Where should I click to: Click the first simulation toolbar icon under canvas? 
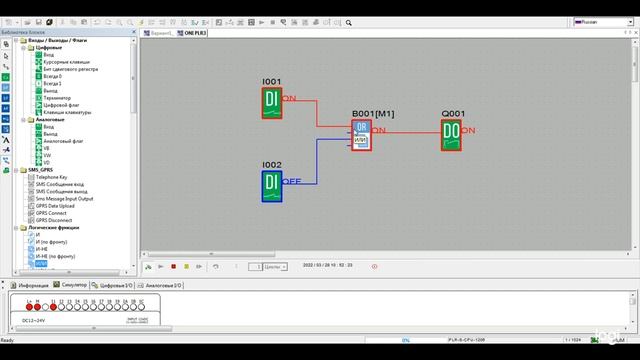tap(148, 267)
